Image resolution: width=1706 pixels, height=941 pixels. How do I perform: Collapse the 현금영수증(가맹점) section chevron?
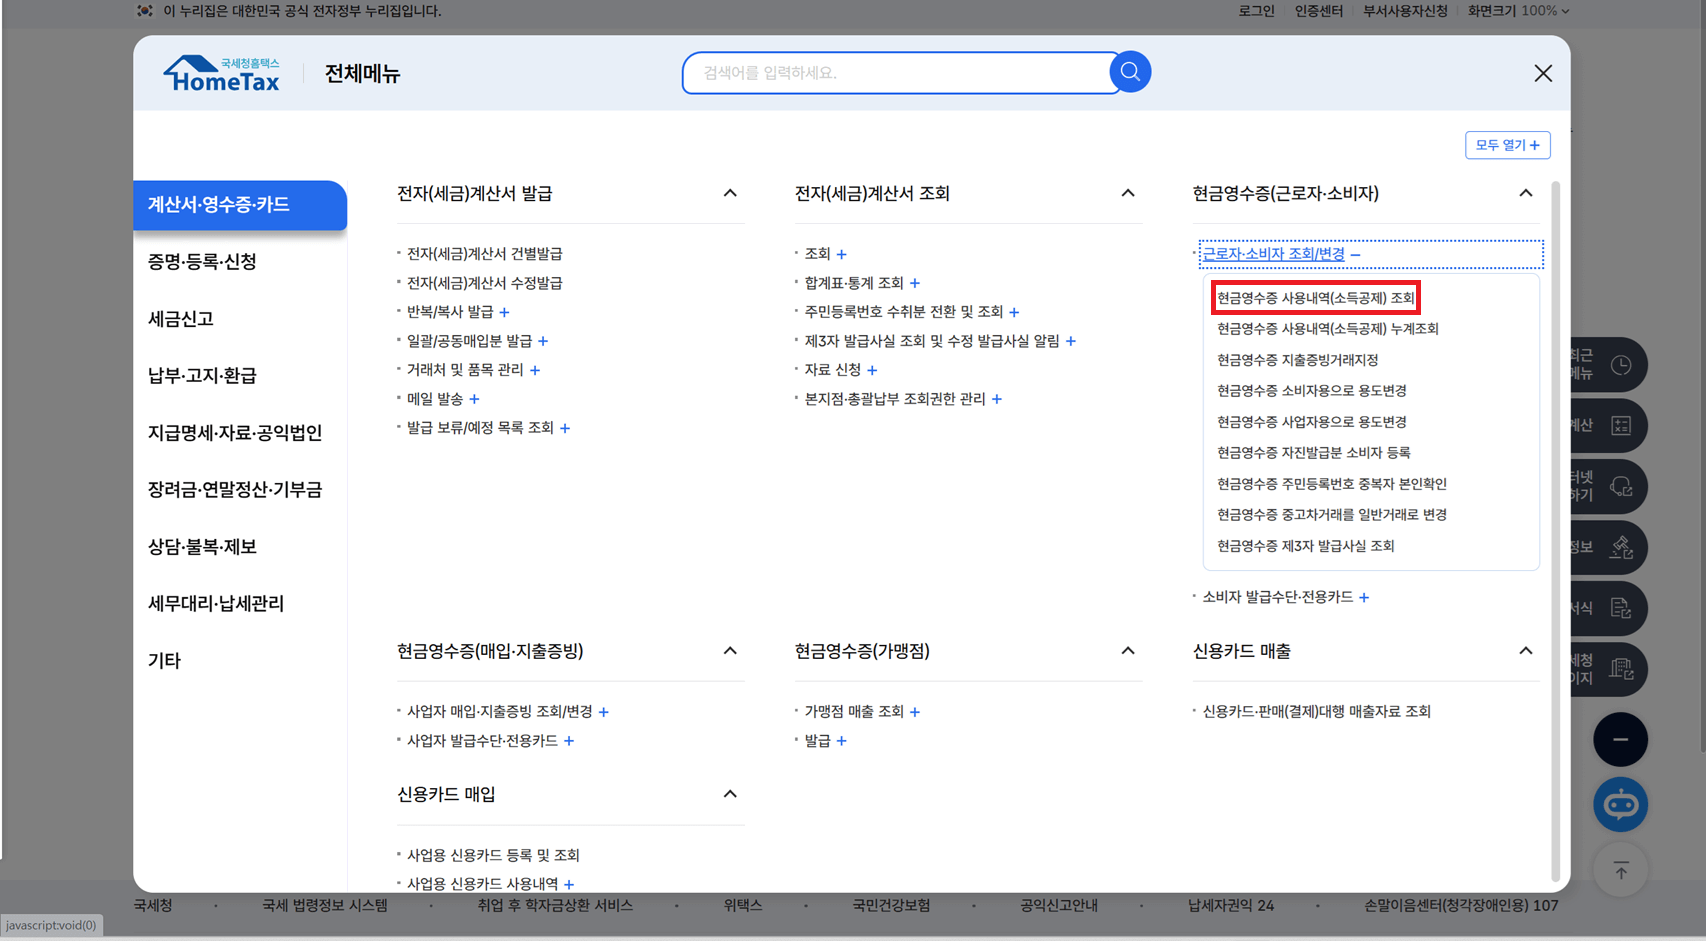(x=1128, y=649)
